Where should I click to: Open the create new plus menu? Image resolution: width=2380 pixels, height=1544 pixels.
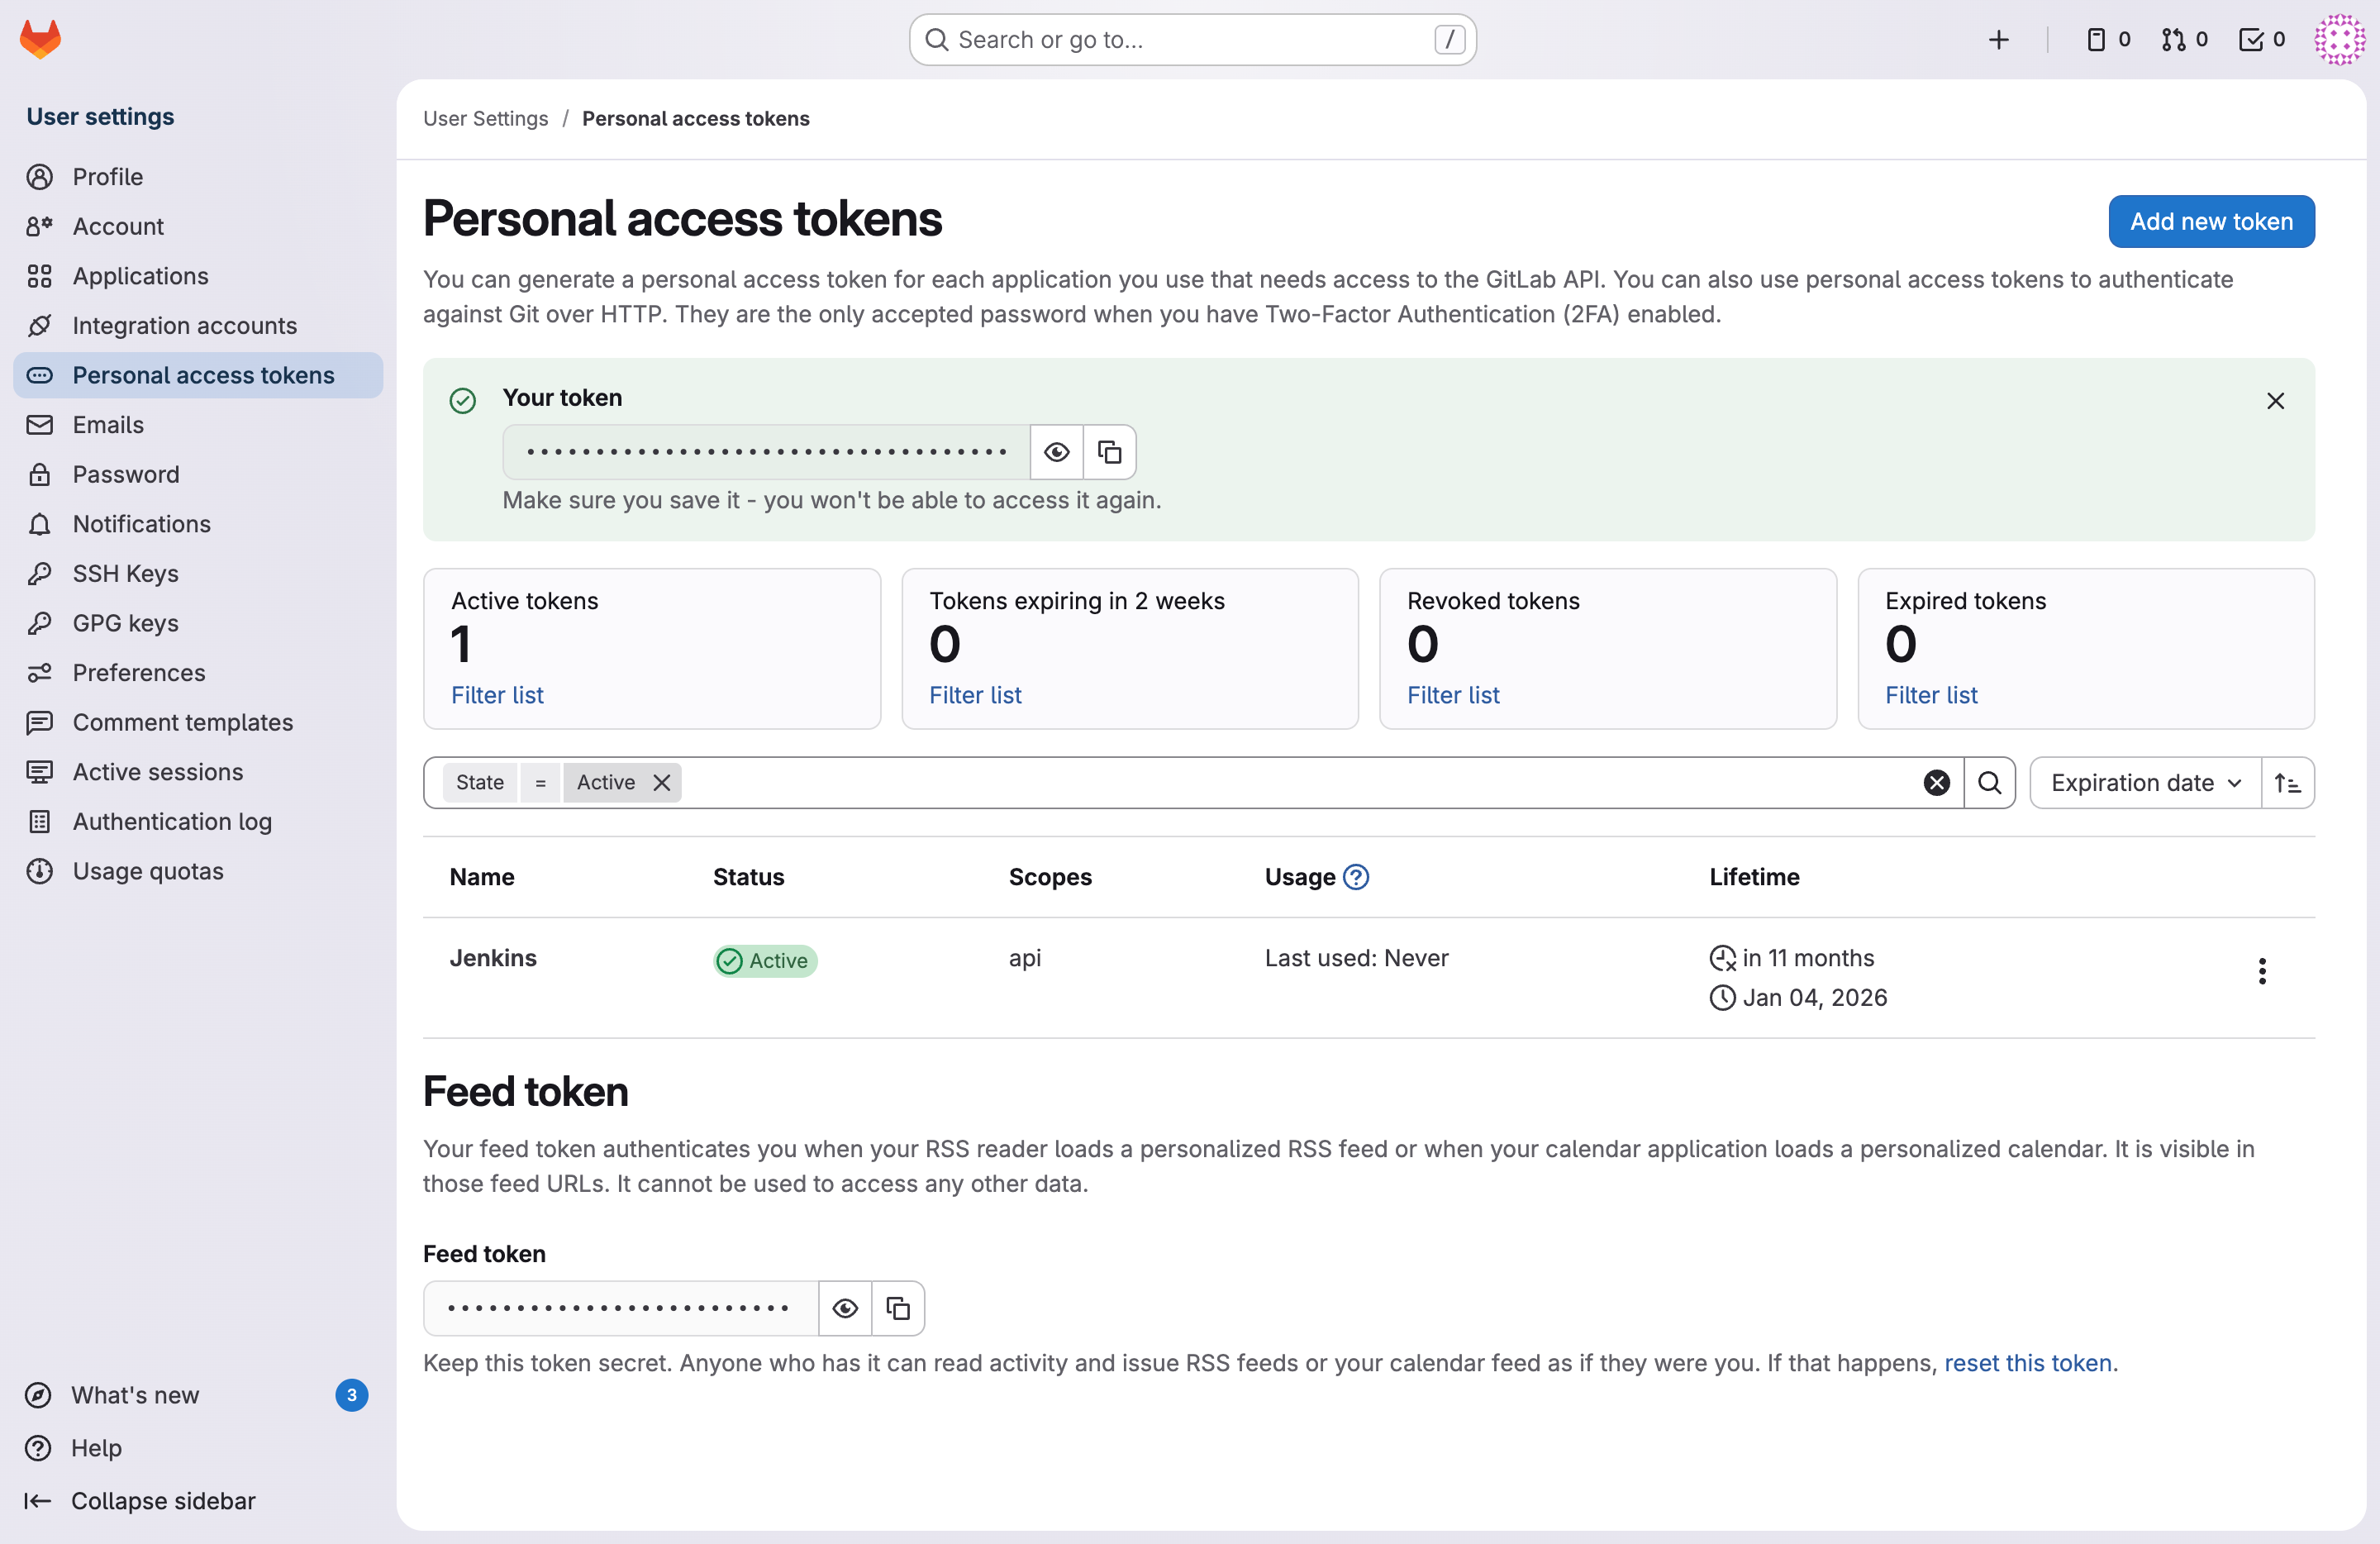click(x=1998, y=39)
